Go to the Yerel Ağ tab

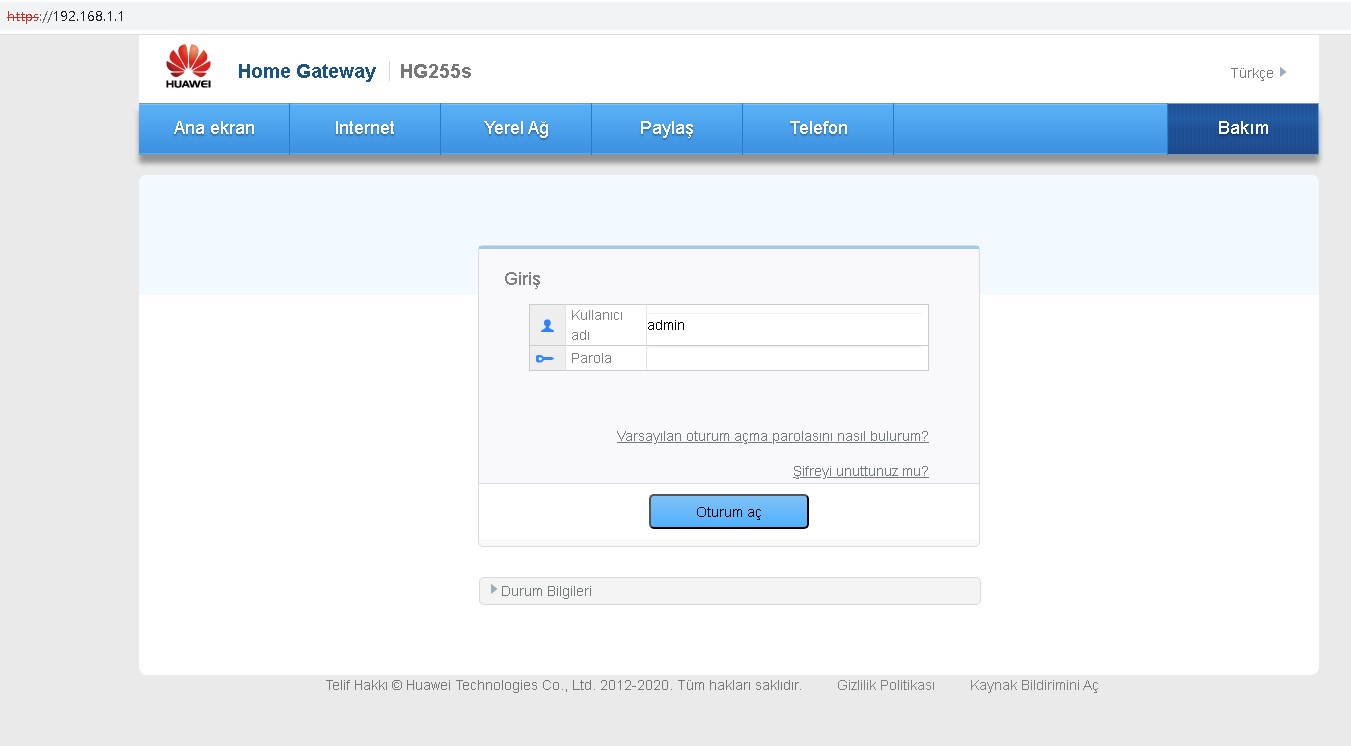click(516, 129)
